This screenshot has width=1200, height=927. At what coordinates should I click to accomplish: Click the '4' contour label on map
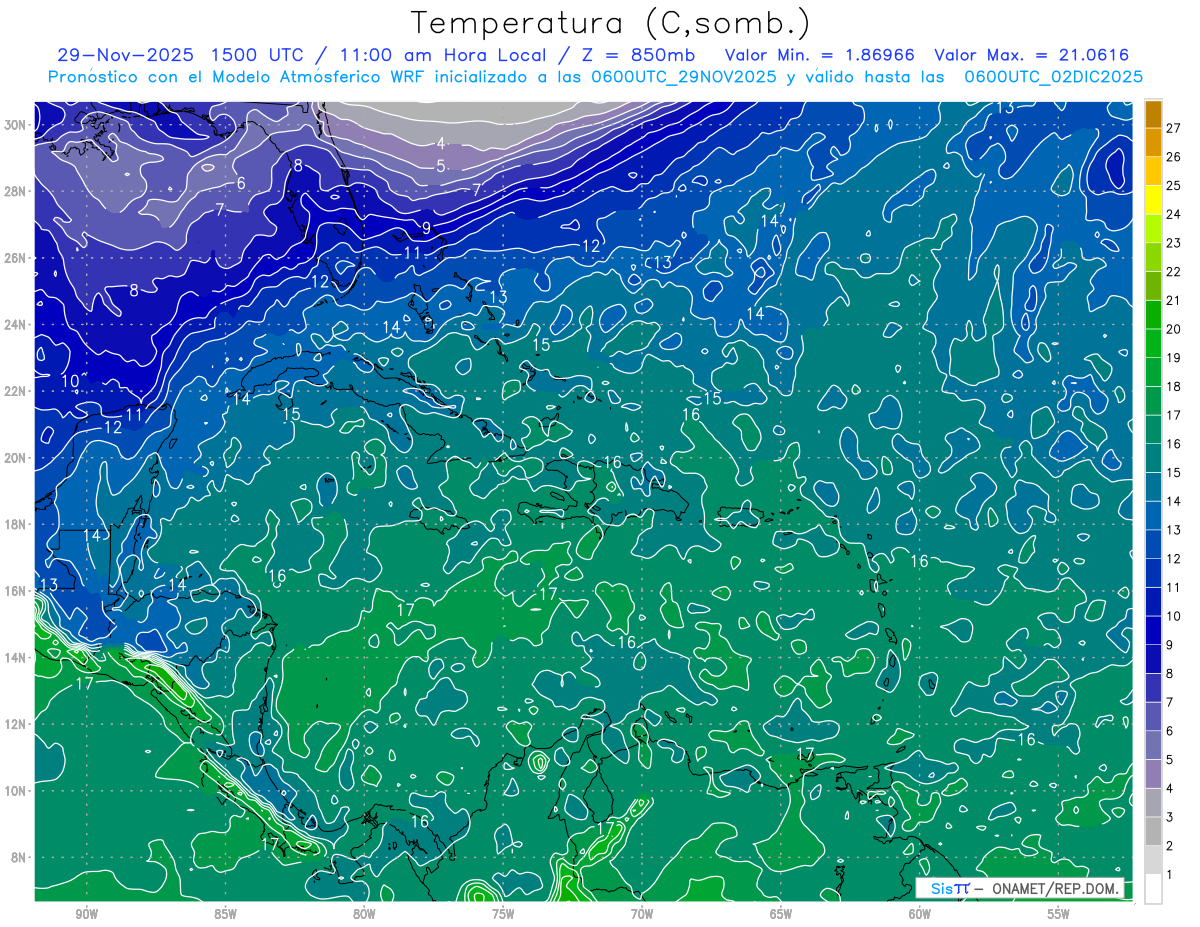[440, 144]
